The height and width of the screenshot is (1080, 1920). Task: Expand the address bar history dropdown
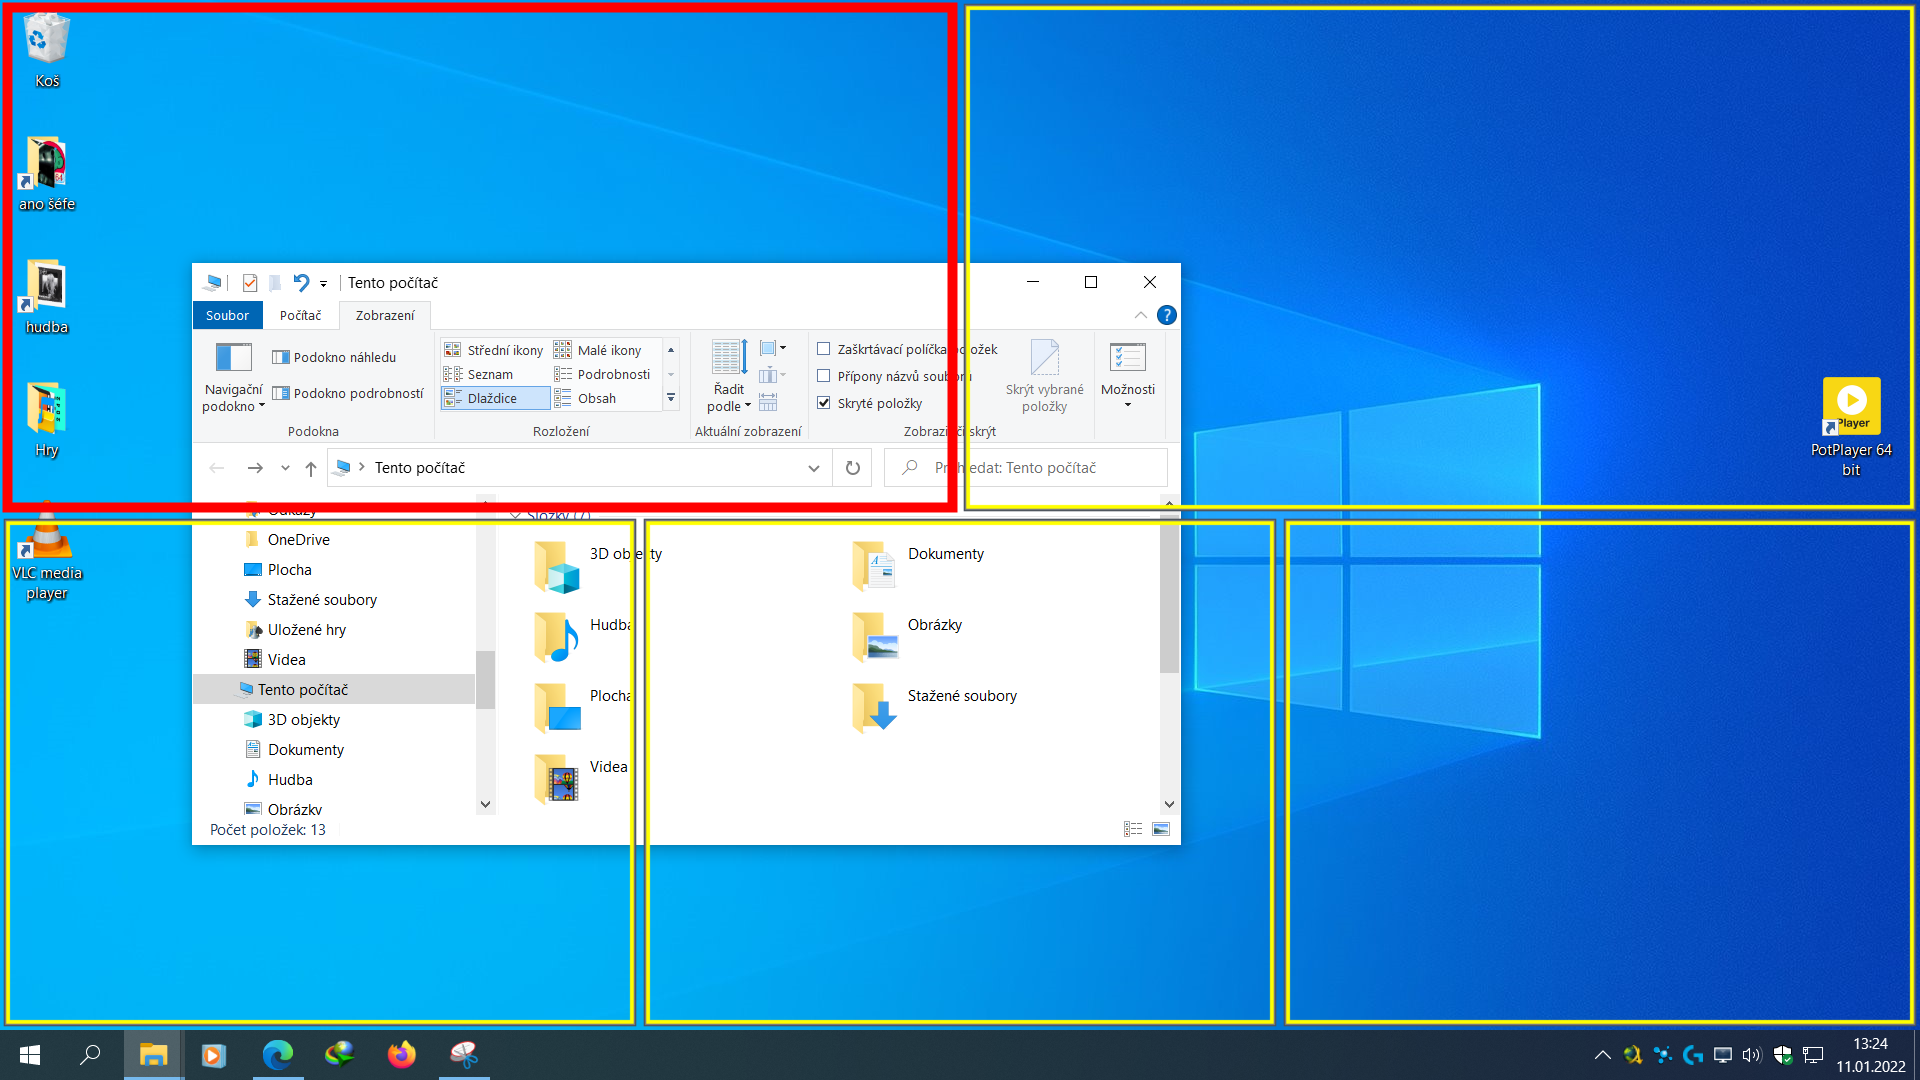(814, 468)
